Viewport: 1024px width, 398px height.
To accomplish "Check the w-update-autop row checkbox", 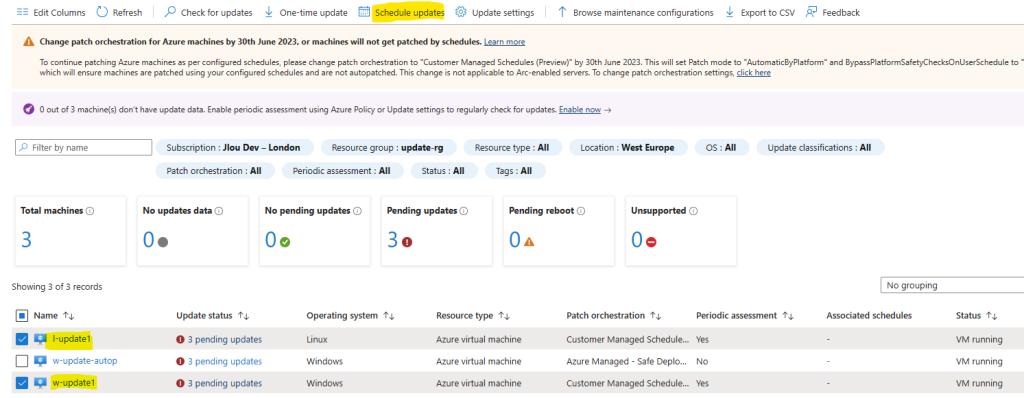I will point(22,361).
